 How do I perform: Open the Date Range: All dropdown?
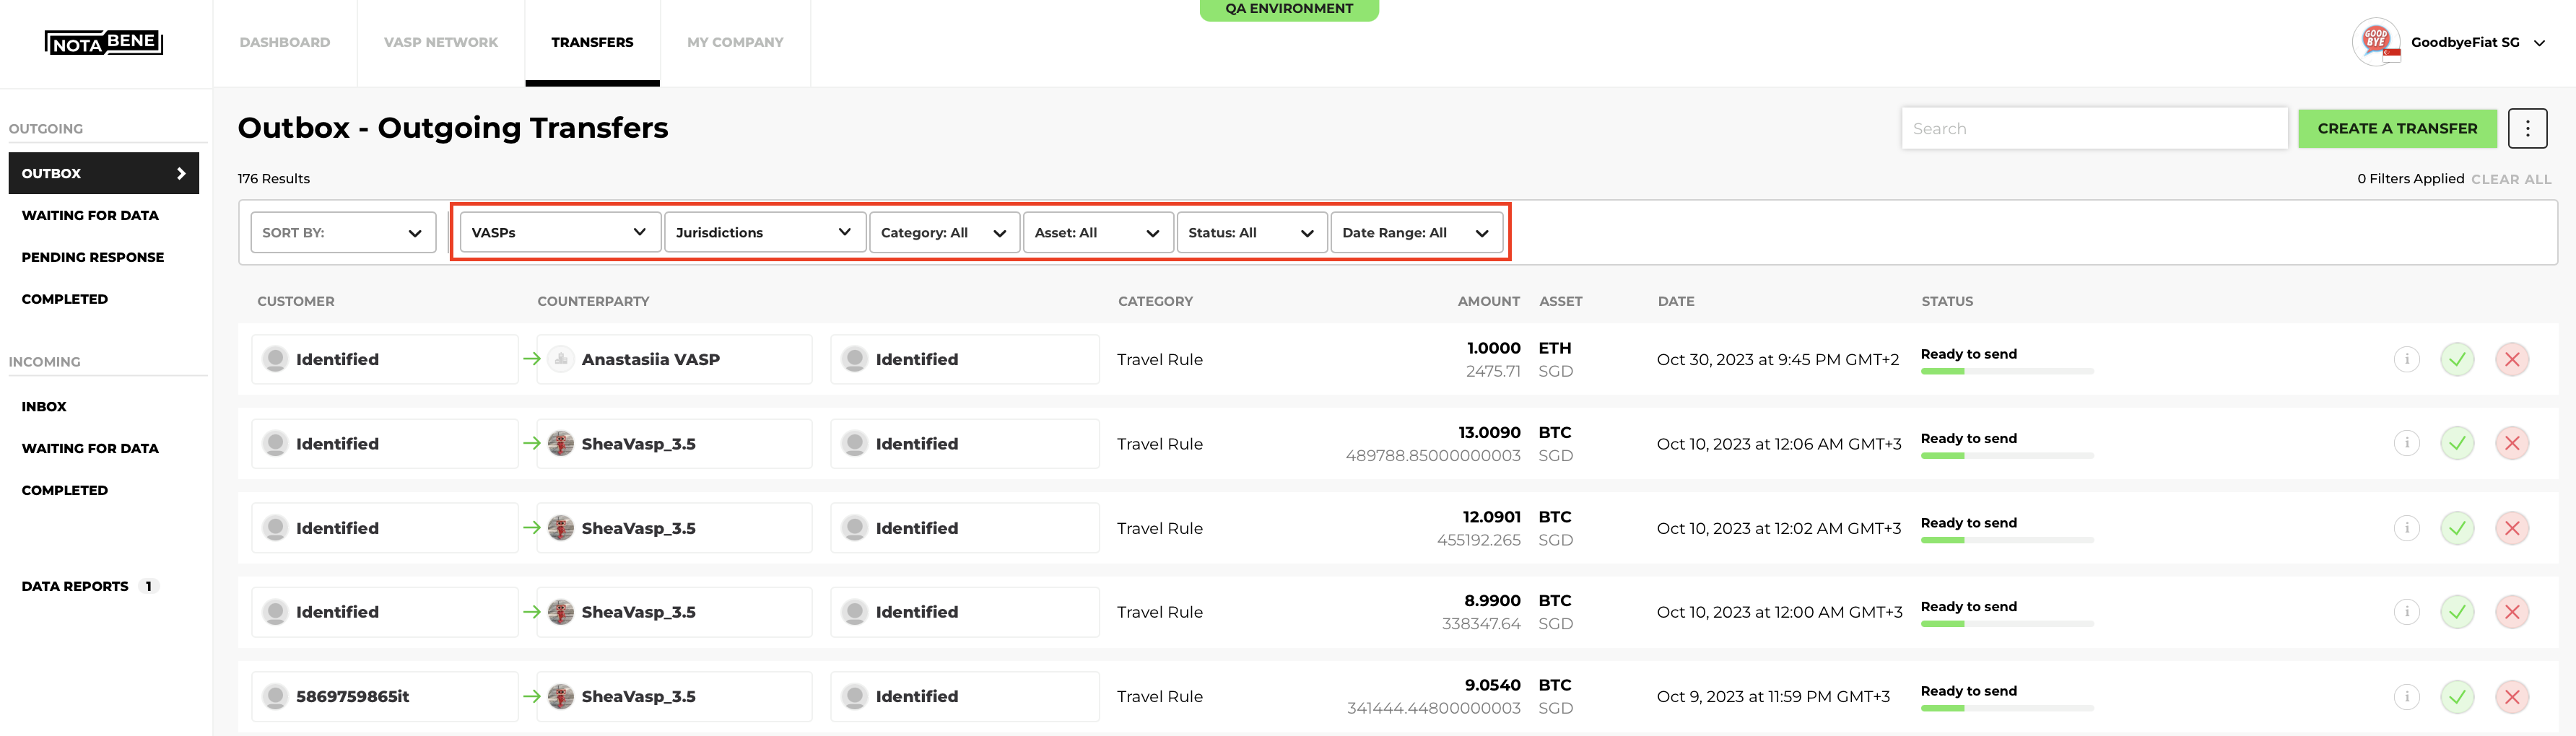[1417, 232]
